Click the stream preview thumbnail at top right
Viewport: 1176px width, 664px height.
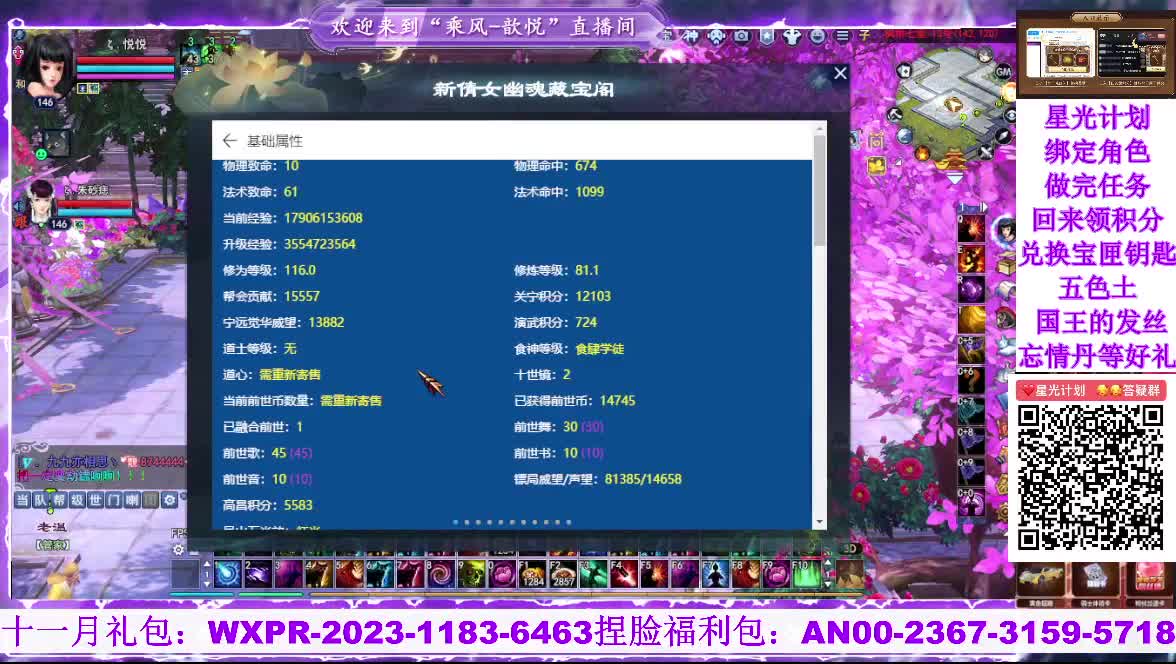(x=1095, y=54)
